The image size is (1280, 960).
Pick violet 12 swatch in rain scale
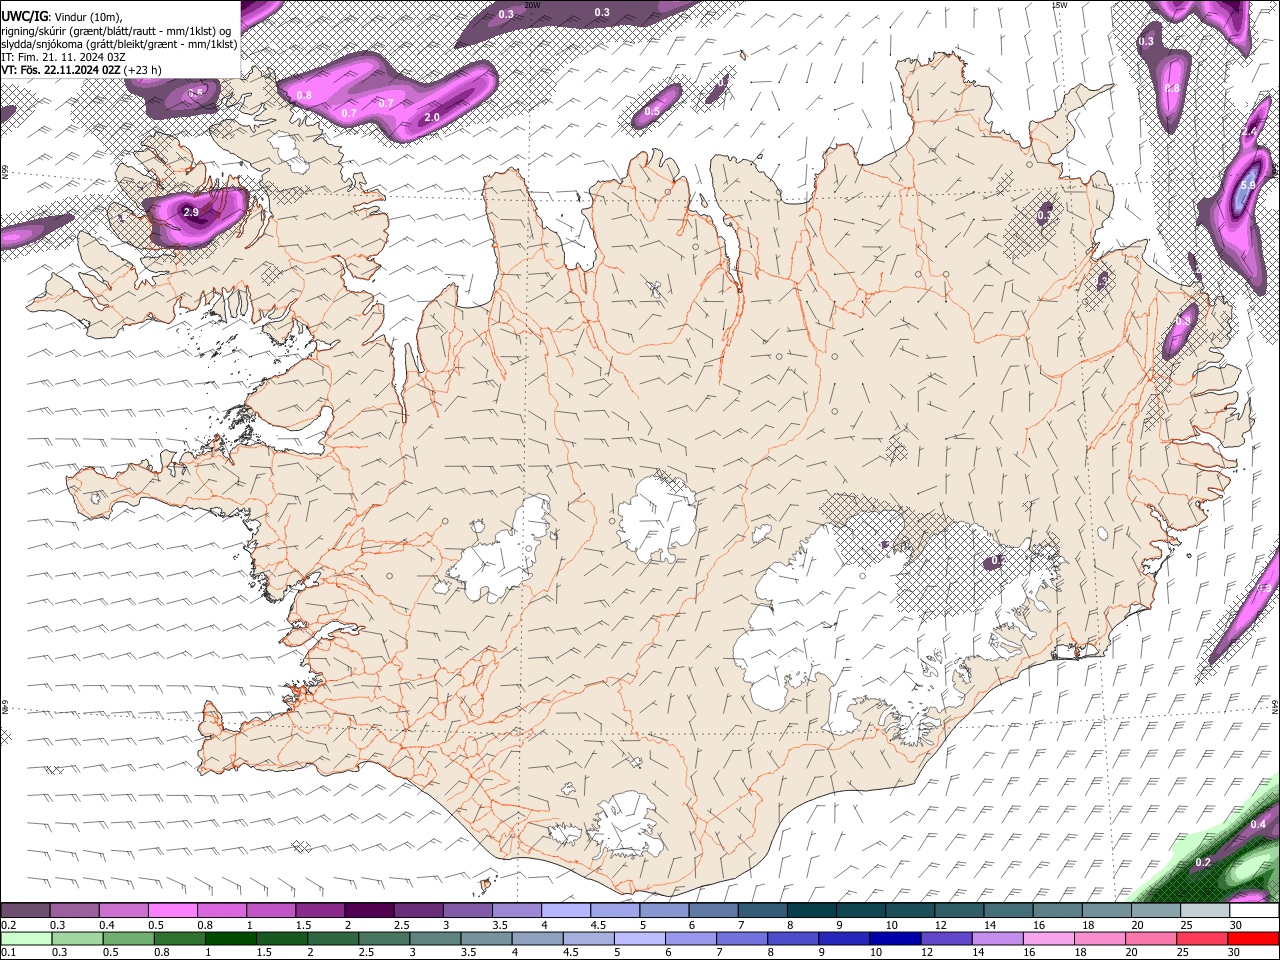click(x=946, y=938)
